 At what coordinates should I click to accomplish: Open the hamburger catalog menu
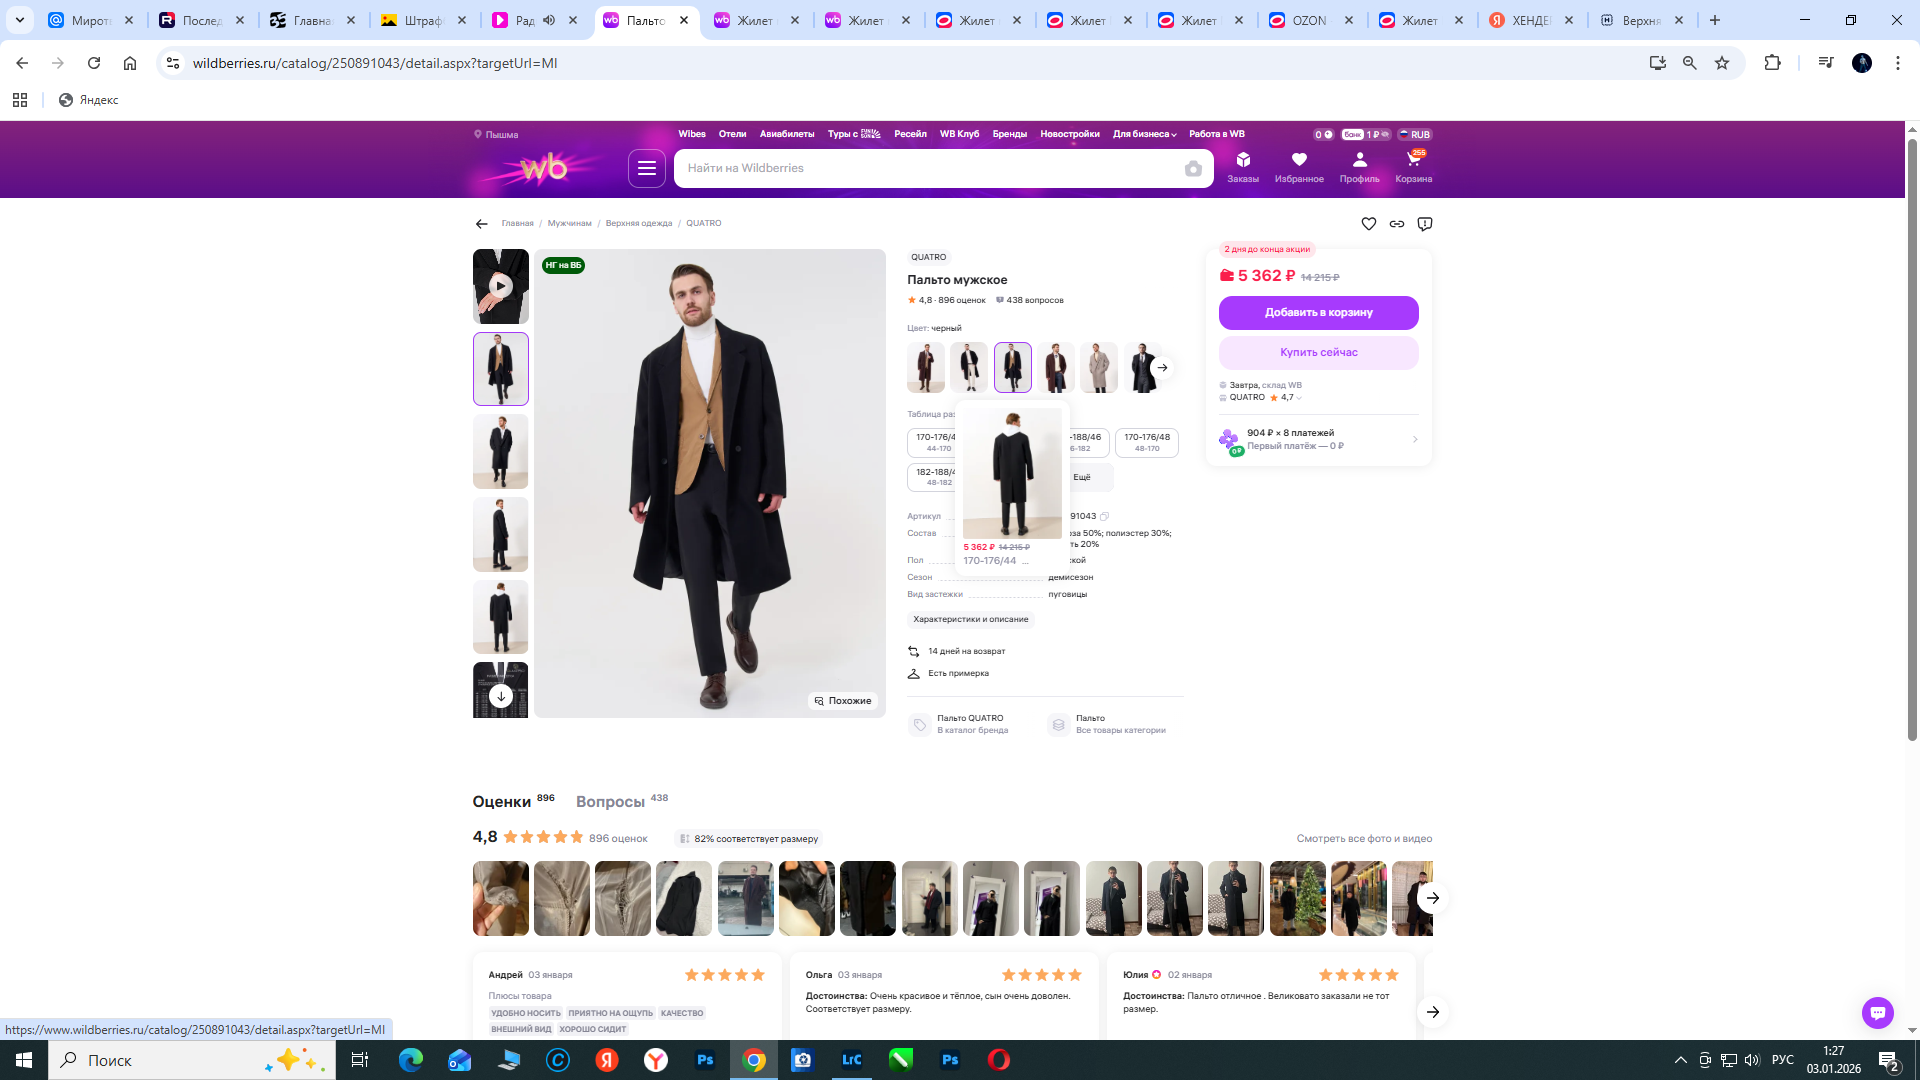pos(647,168)
